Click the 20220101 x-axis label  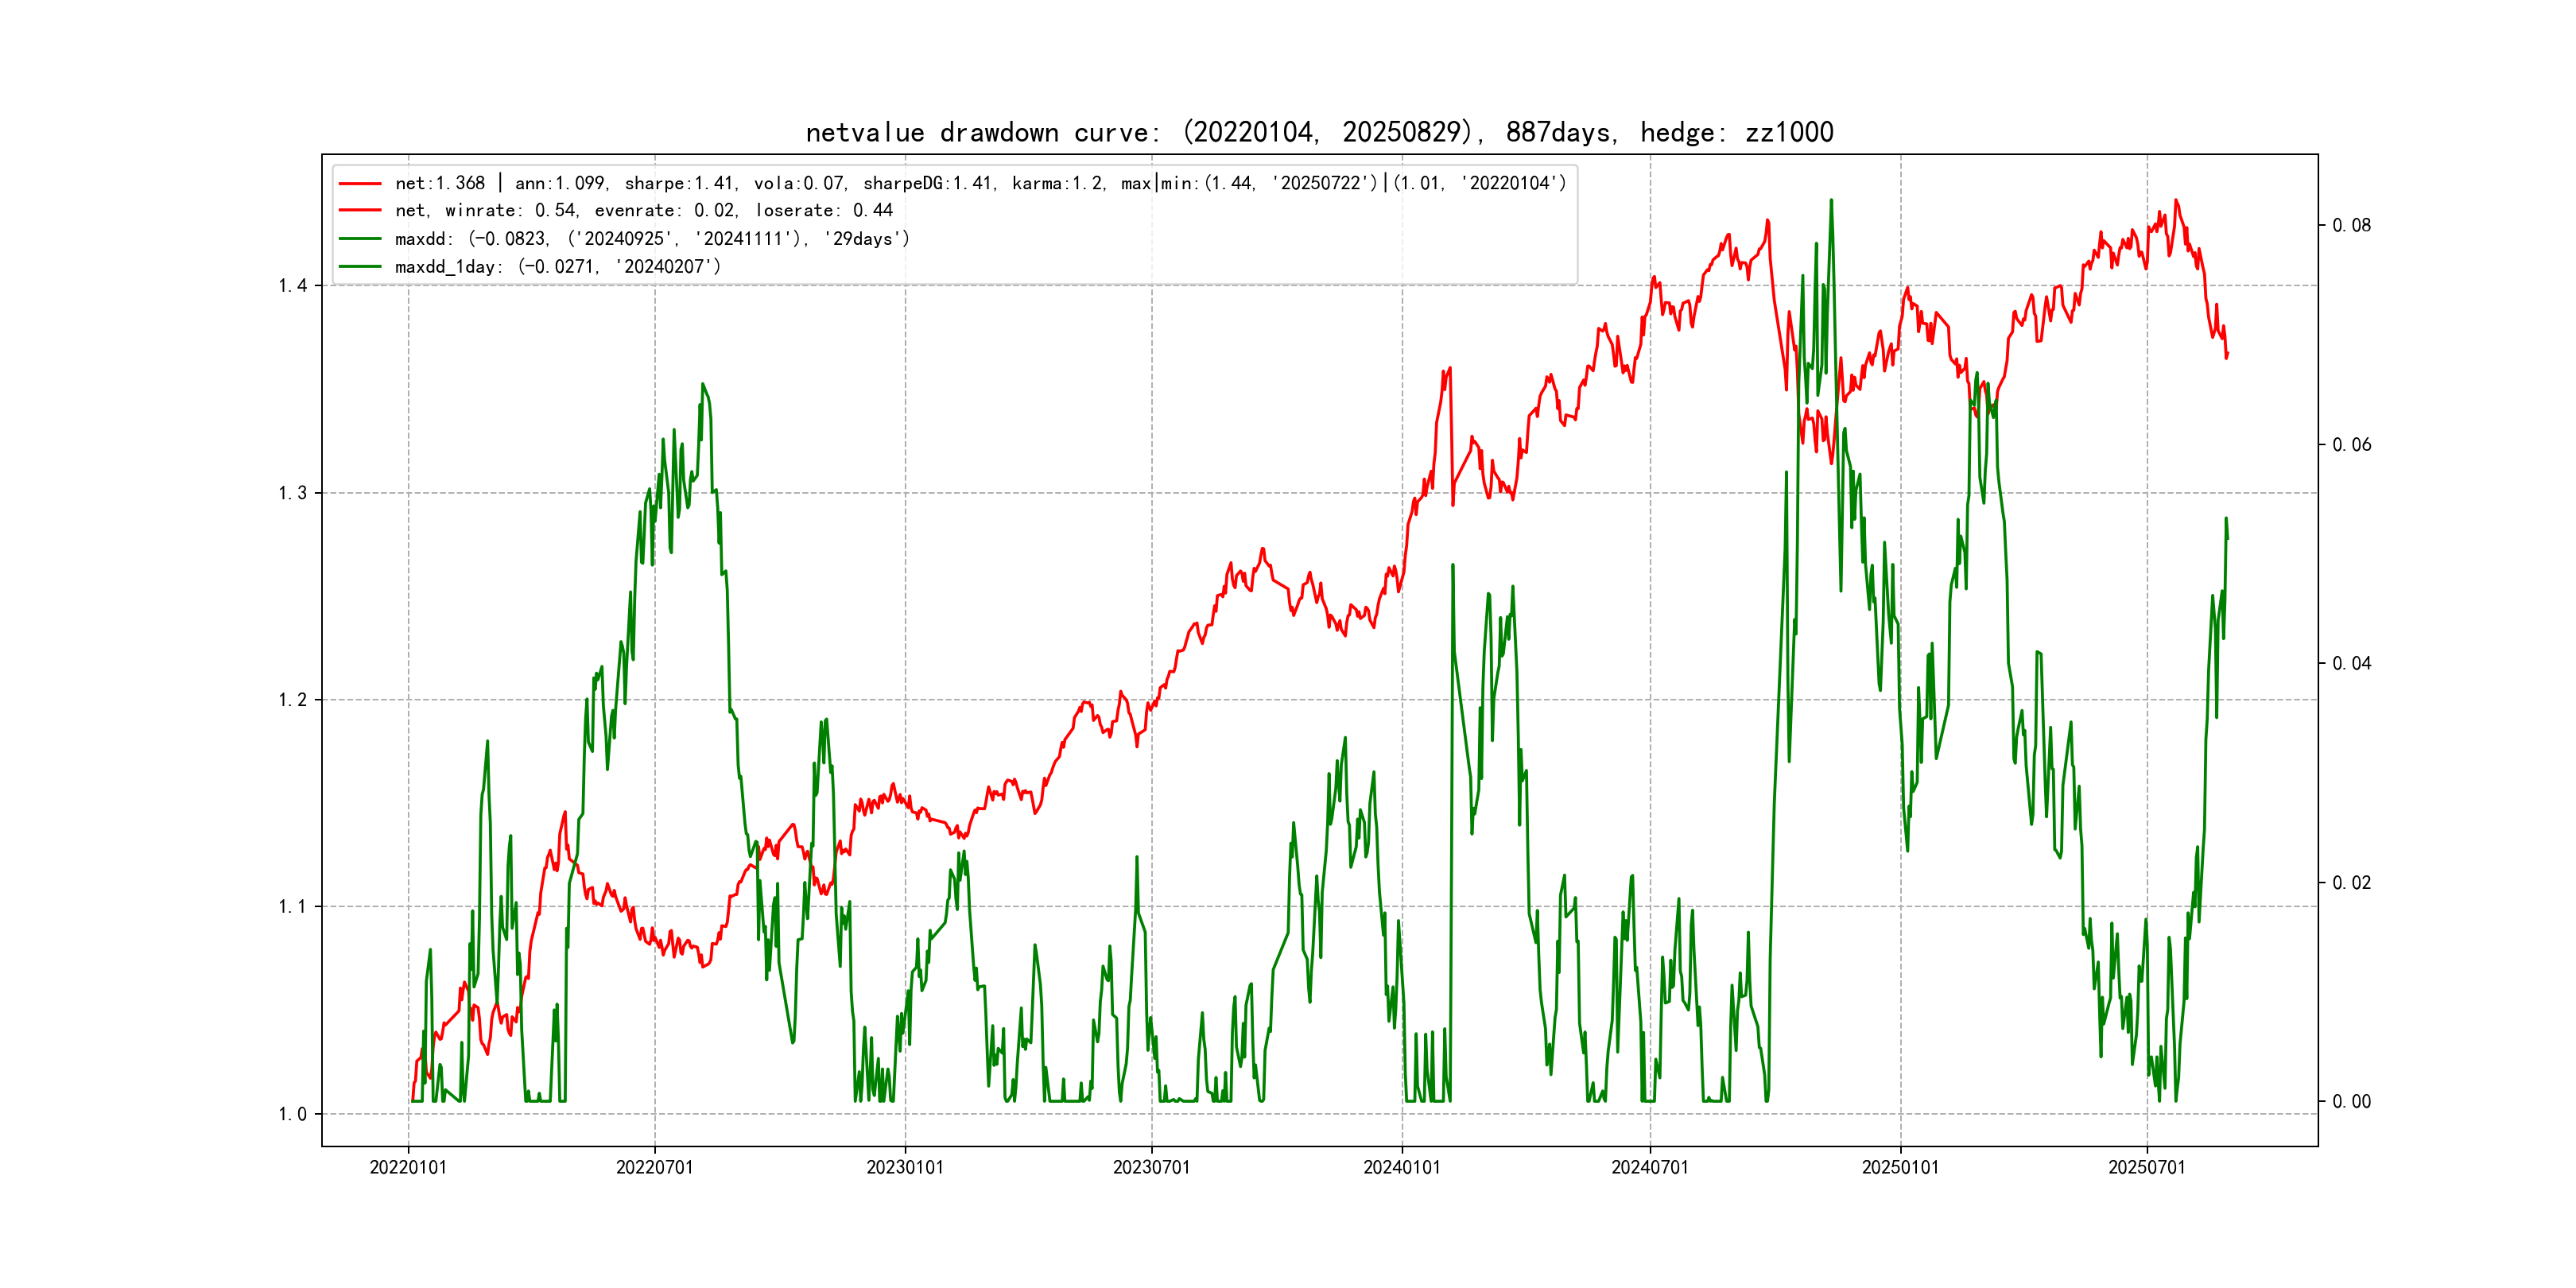click(x=408, y=1167)
